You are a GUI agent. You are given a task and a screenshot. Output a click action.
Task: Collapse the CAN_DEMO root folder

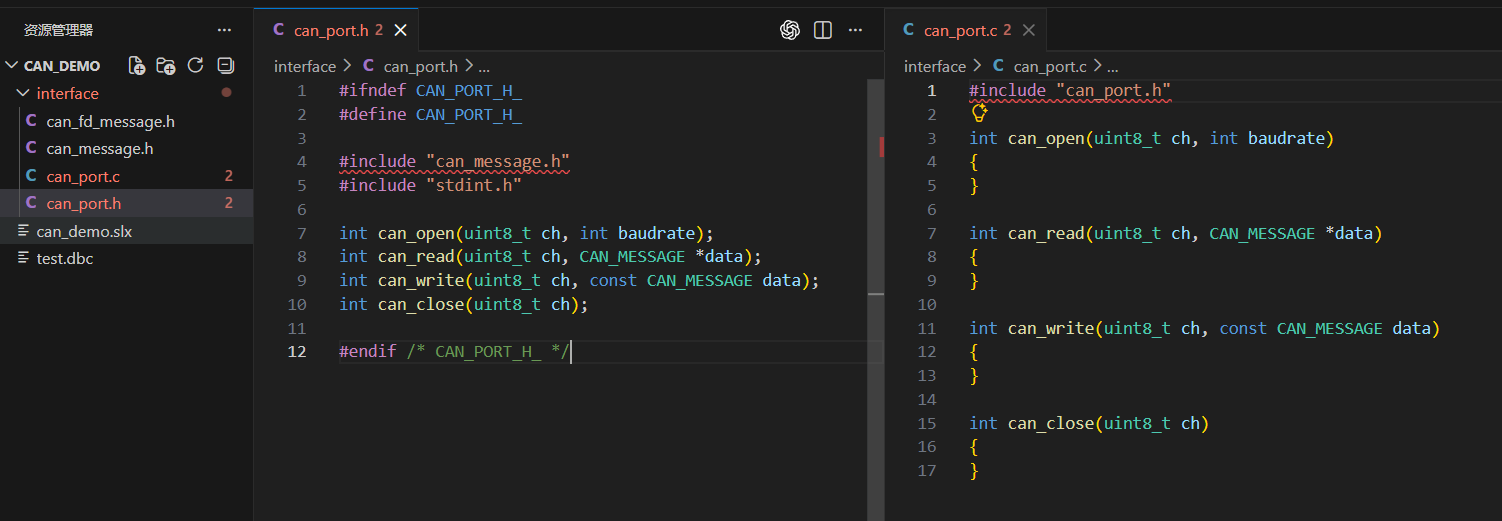pyautogui.click(x=12, y=66)
